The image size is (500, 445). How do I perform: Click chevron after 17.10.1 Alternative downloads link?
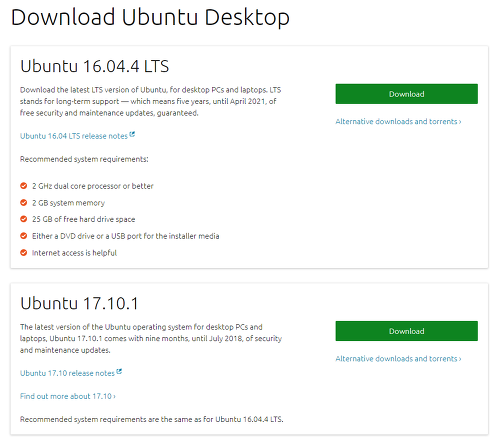460,359
